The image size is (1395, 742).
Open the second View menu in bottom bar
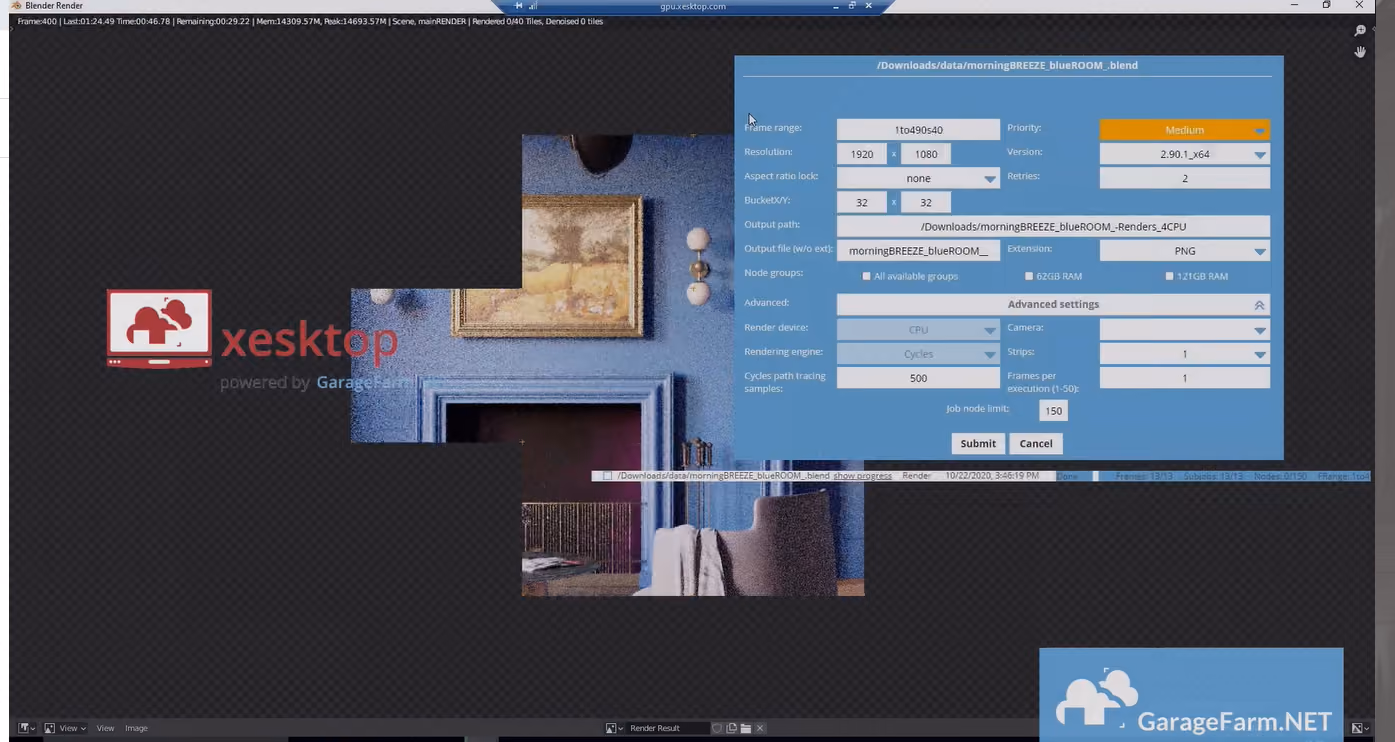click(105, 728)
